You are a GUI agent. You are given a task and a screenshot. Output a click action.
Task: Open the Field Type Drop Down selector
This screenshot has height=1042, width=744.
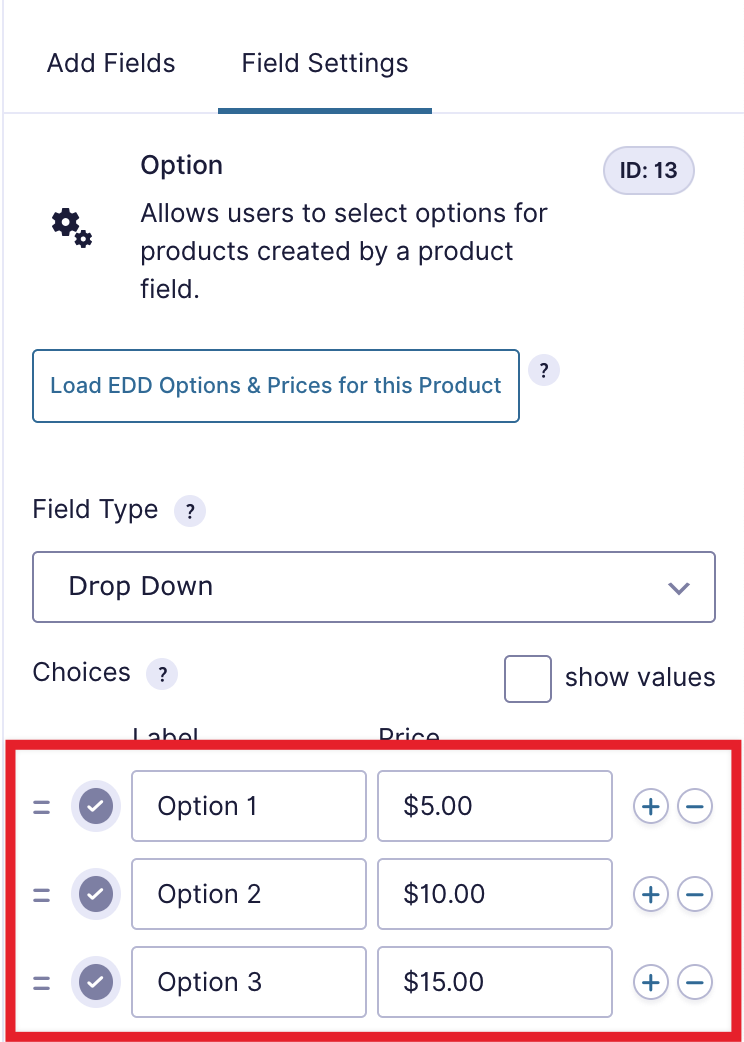pos(374,587)
